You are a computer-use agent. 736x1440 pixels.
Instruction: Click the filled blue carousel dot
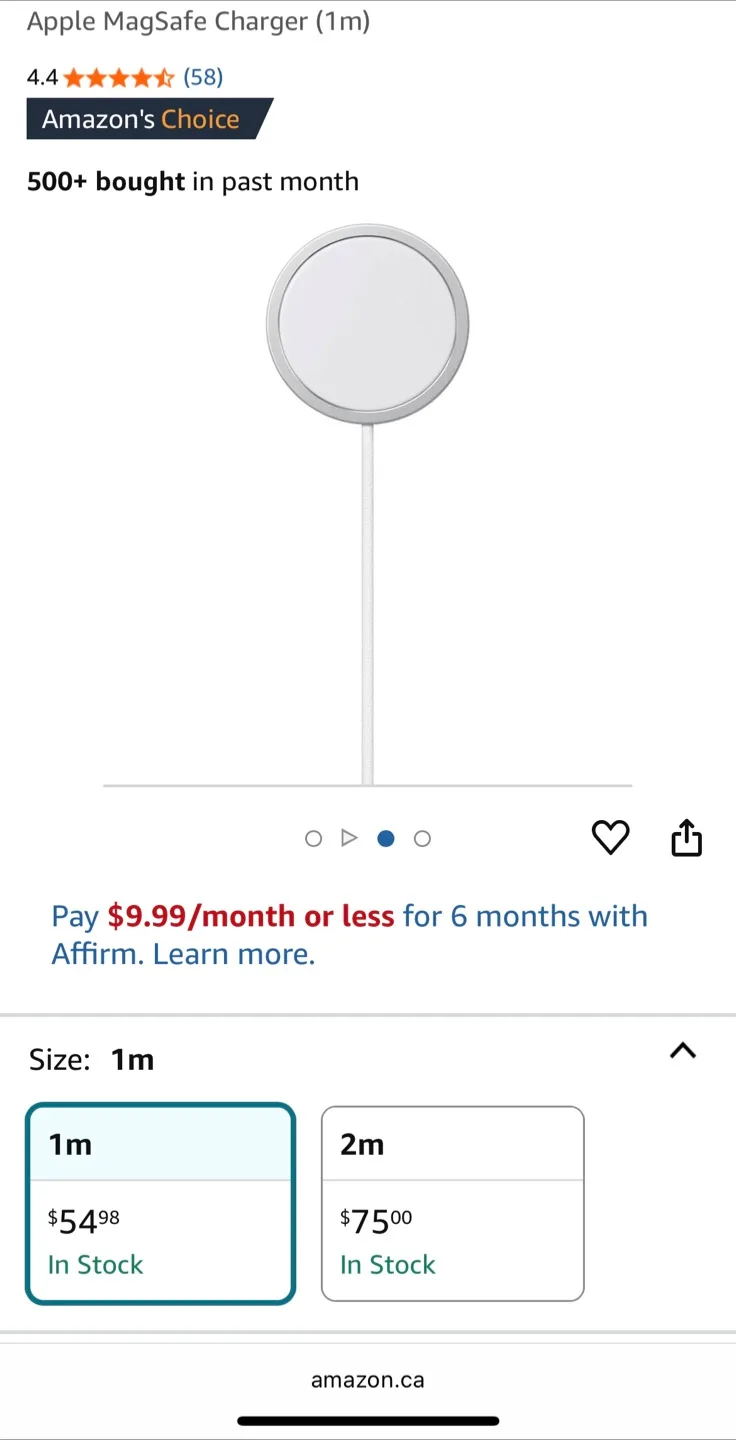coord(386,839)
